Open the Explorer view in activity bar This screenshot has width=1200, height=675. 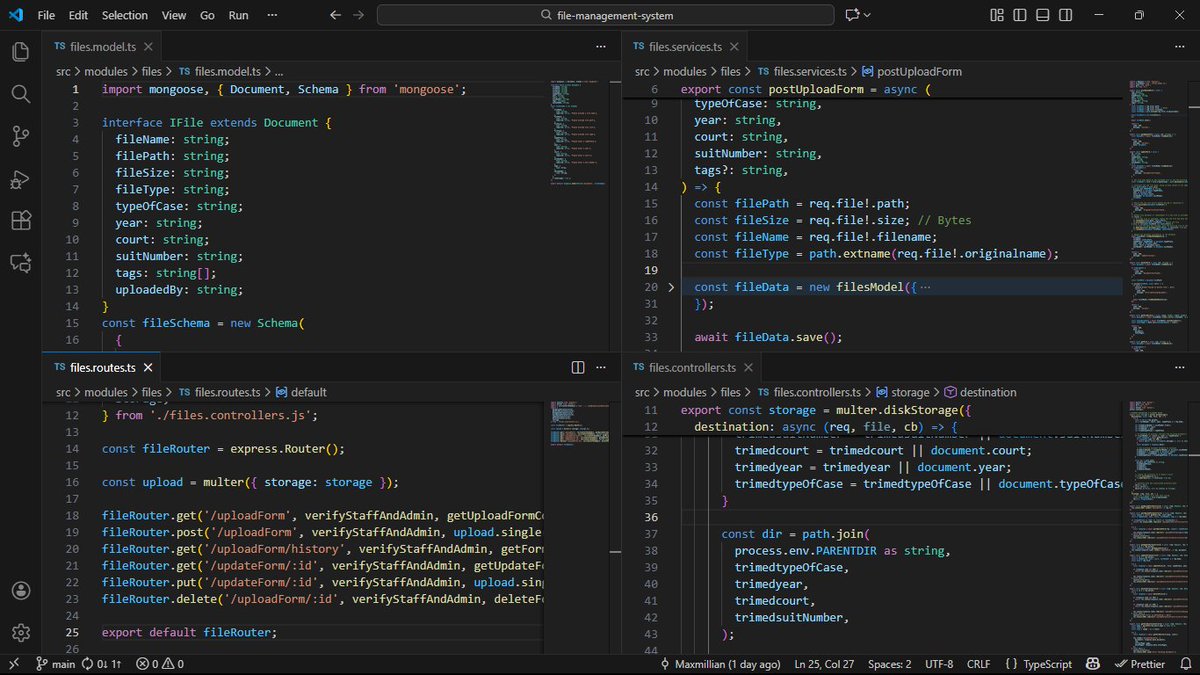click(20, 52)
